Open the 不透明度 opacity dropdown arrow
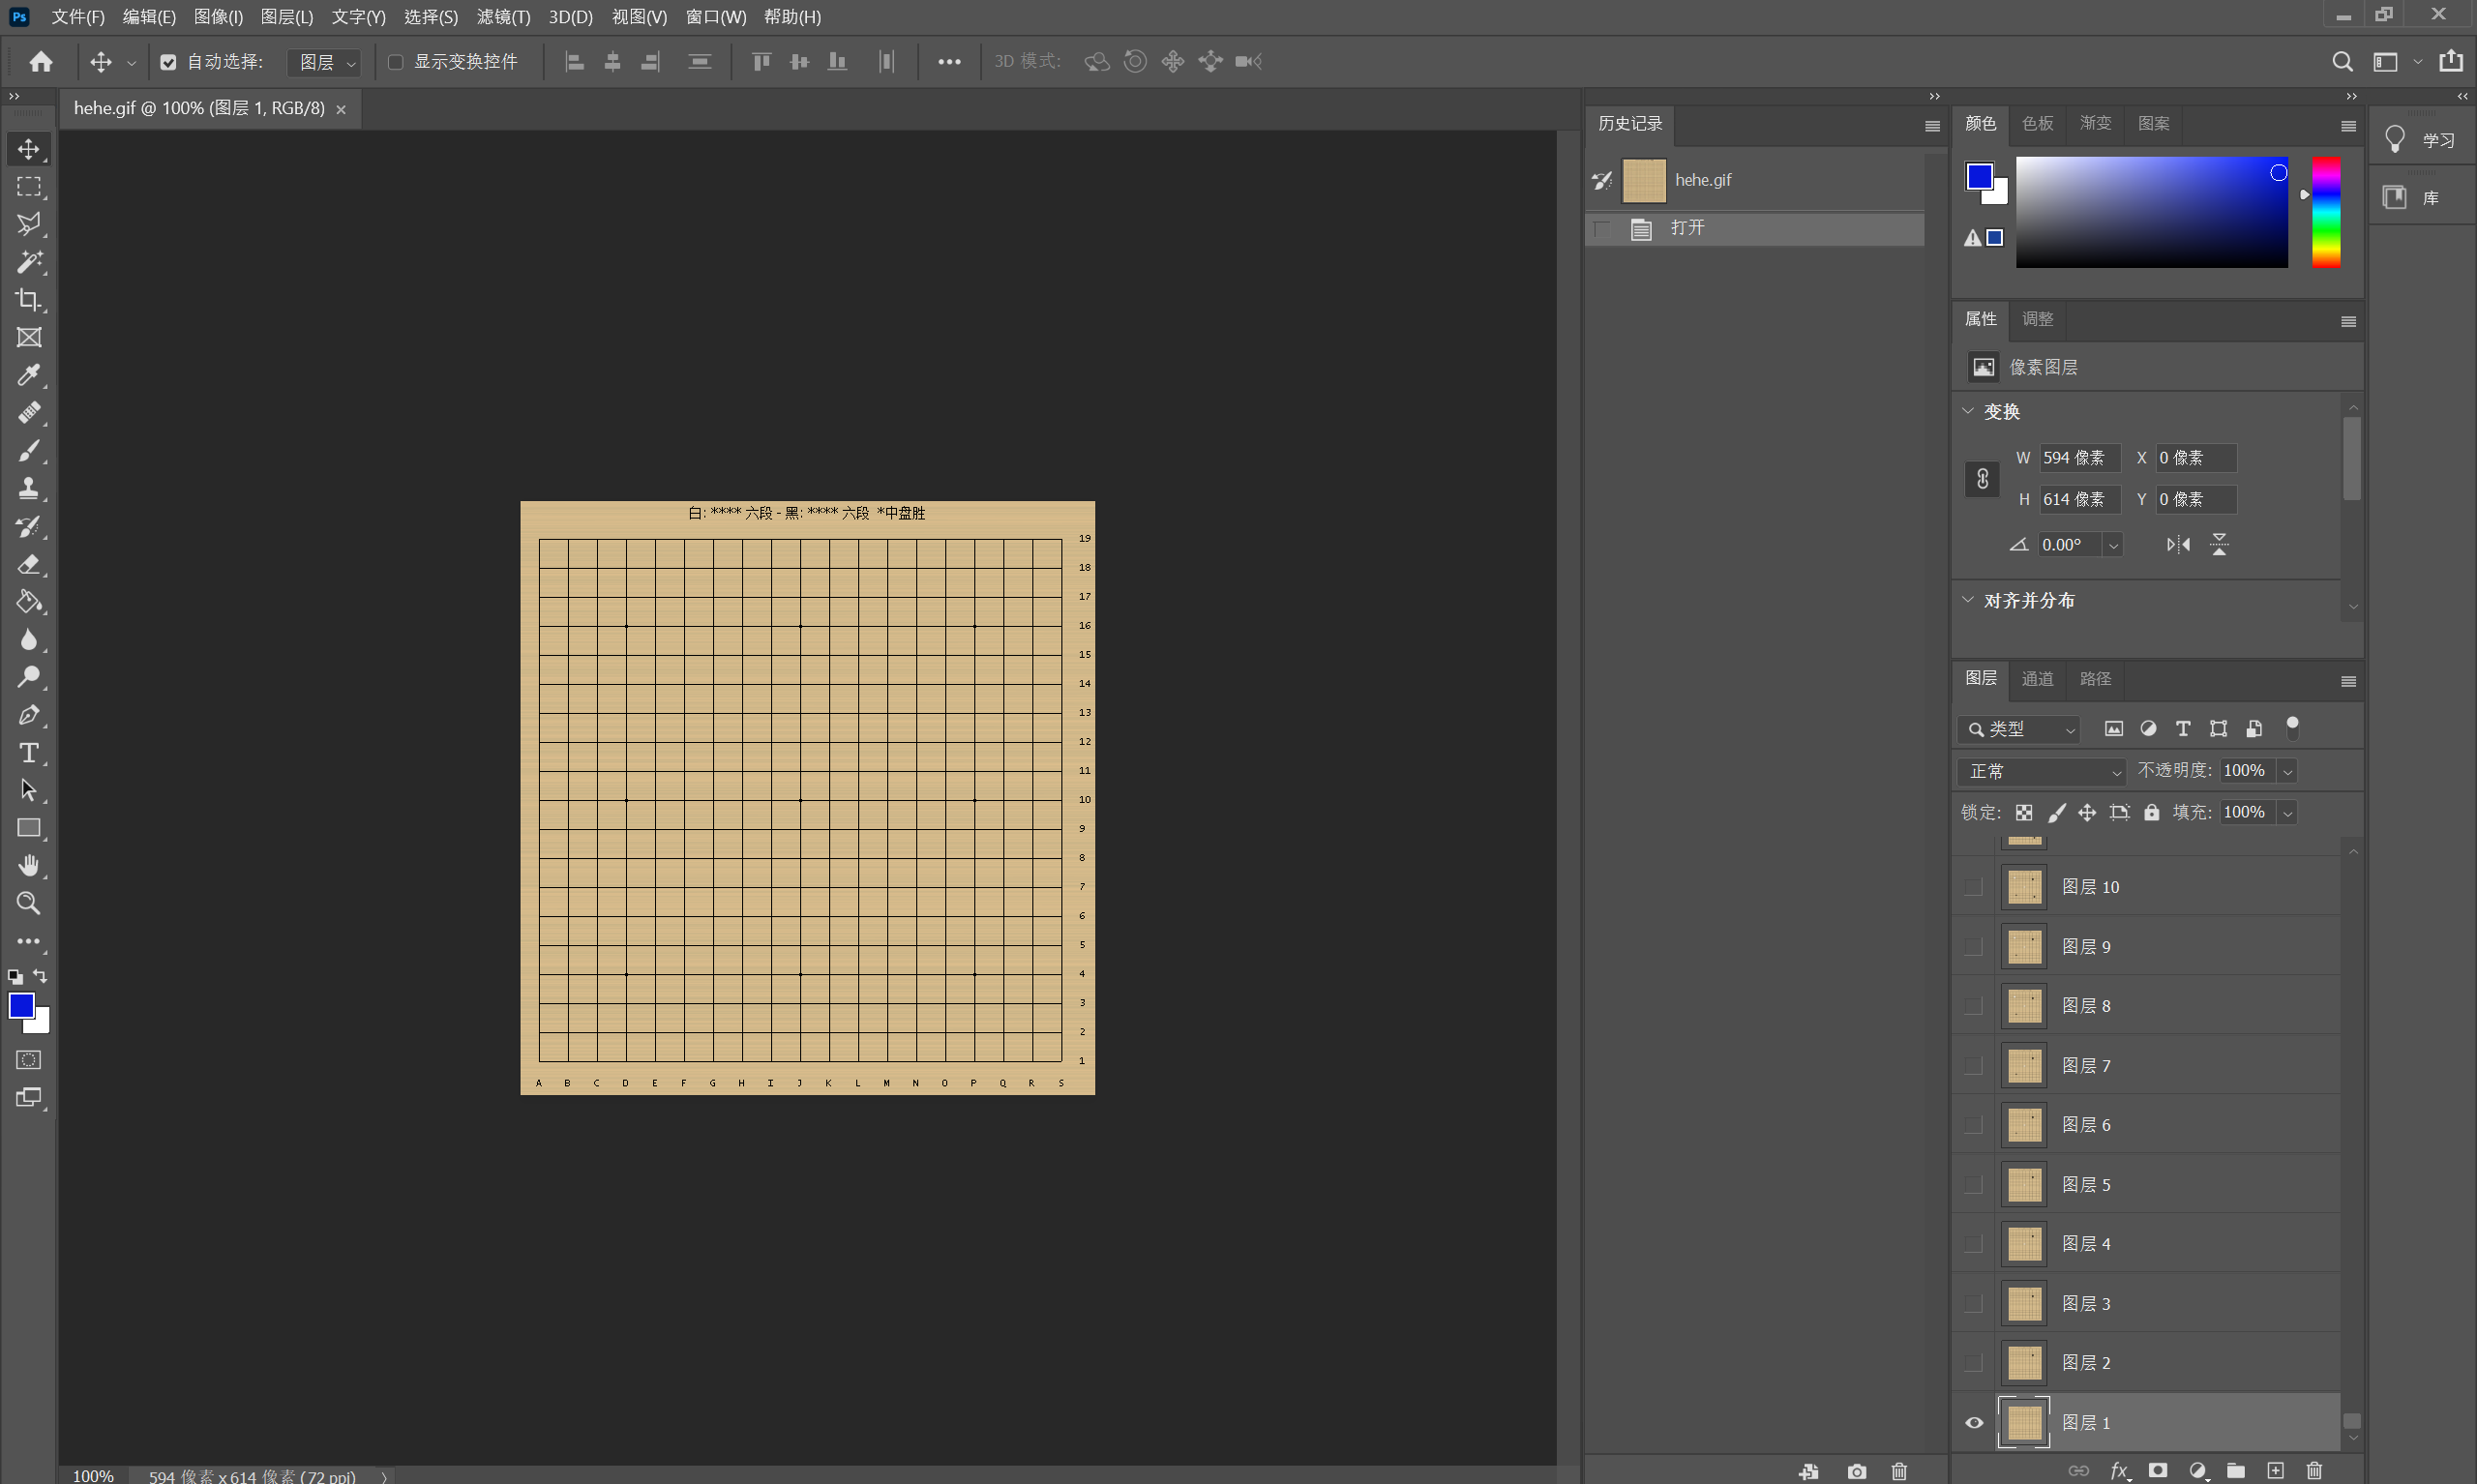This screenshot has height=1484, width=2477. pyautogui.click(x=2287, y=771)
